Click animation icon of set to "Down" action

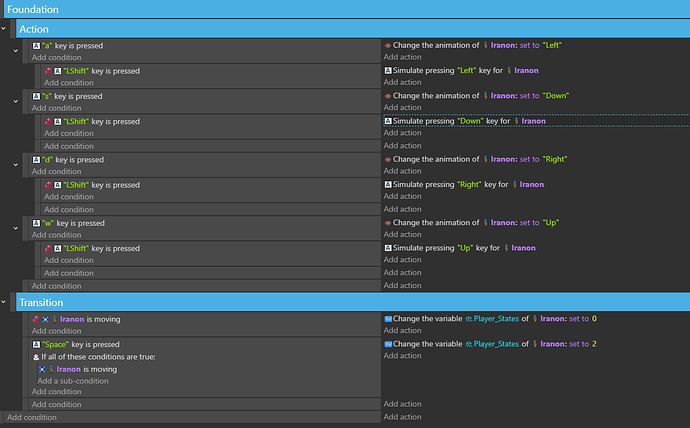[388, 96]
